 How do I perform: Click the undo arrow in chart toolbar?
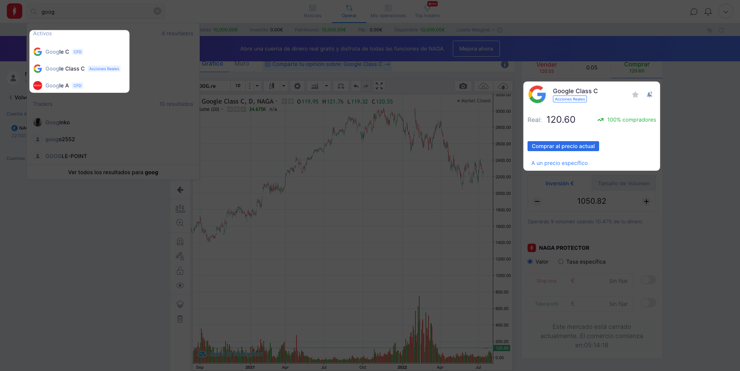pyautogui.click(x=355, y=86)
